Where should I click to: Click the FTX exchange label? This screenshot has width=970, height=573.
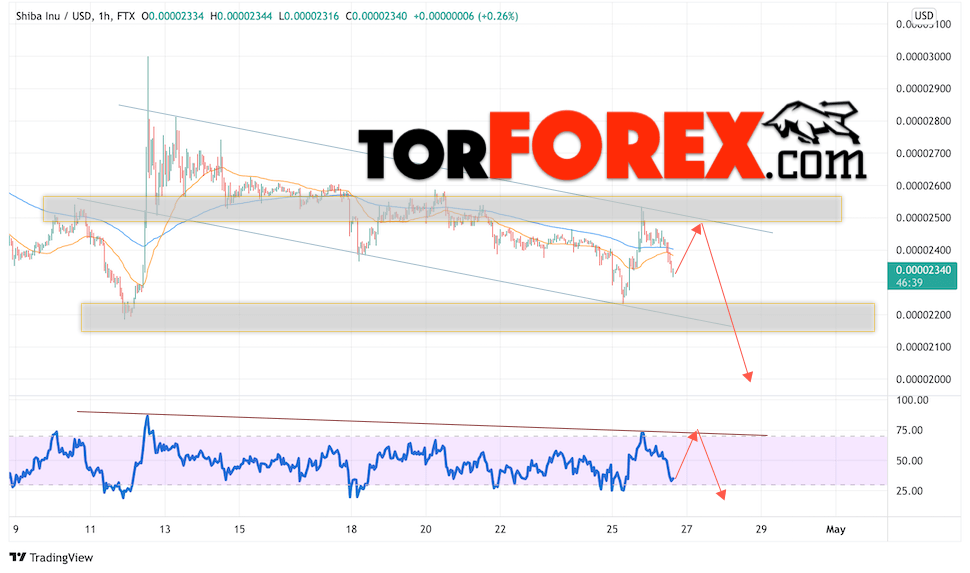tap(126, 17)
